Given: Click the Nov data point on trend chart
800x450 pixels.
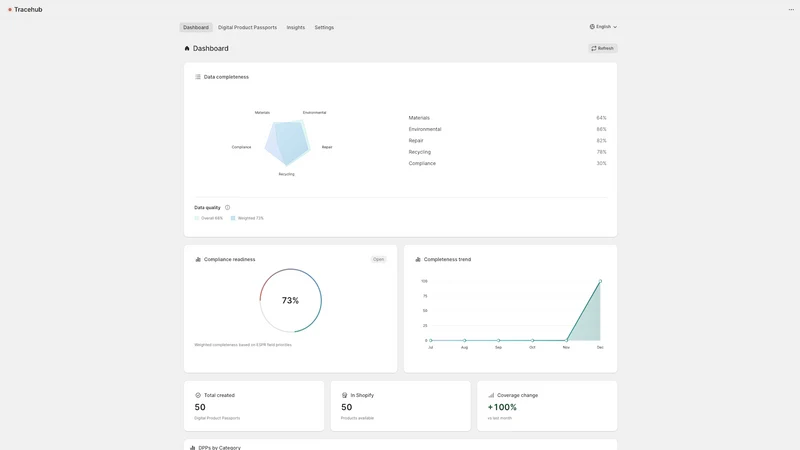Looking at the screenshot, I should click(x=566, y=340).
